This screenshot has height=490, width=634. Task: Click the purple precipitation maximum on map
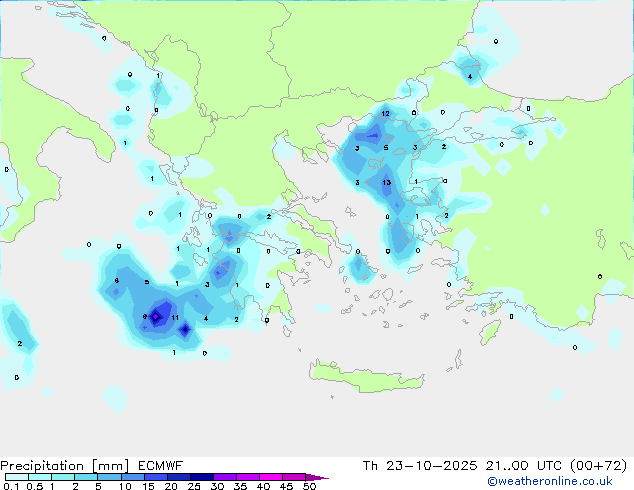[x=156, y=316]
